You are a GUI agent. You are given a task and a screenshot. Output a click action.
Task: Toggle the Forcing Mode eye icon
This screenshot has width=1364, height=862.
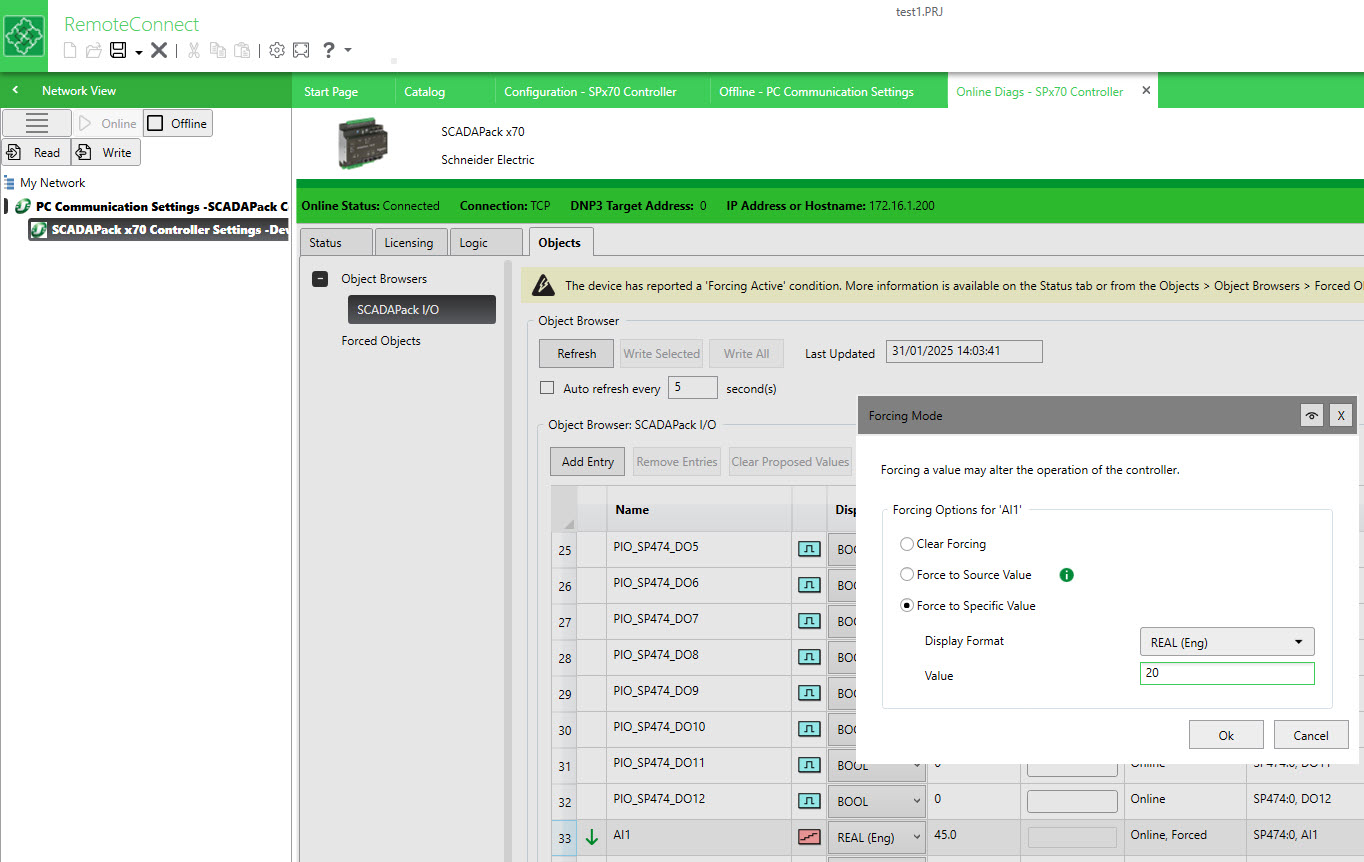(1312, 415)
